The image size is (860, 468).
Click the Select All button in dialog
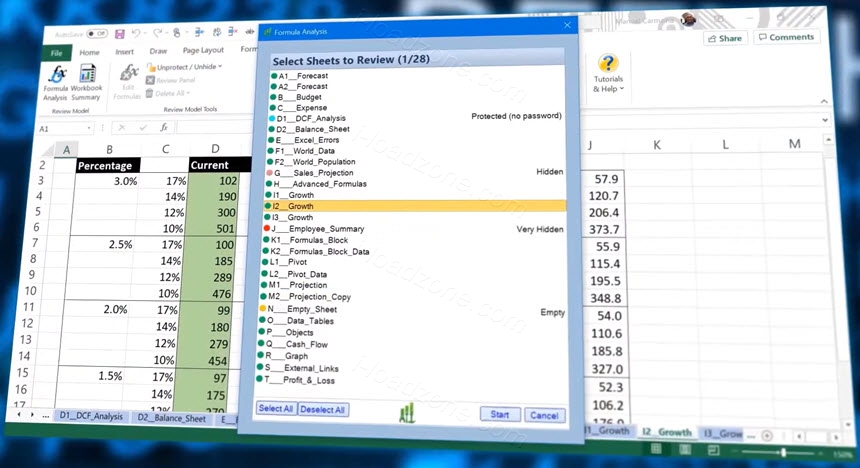point(275,408)
